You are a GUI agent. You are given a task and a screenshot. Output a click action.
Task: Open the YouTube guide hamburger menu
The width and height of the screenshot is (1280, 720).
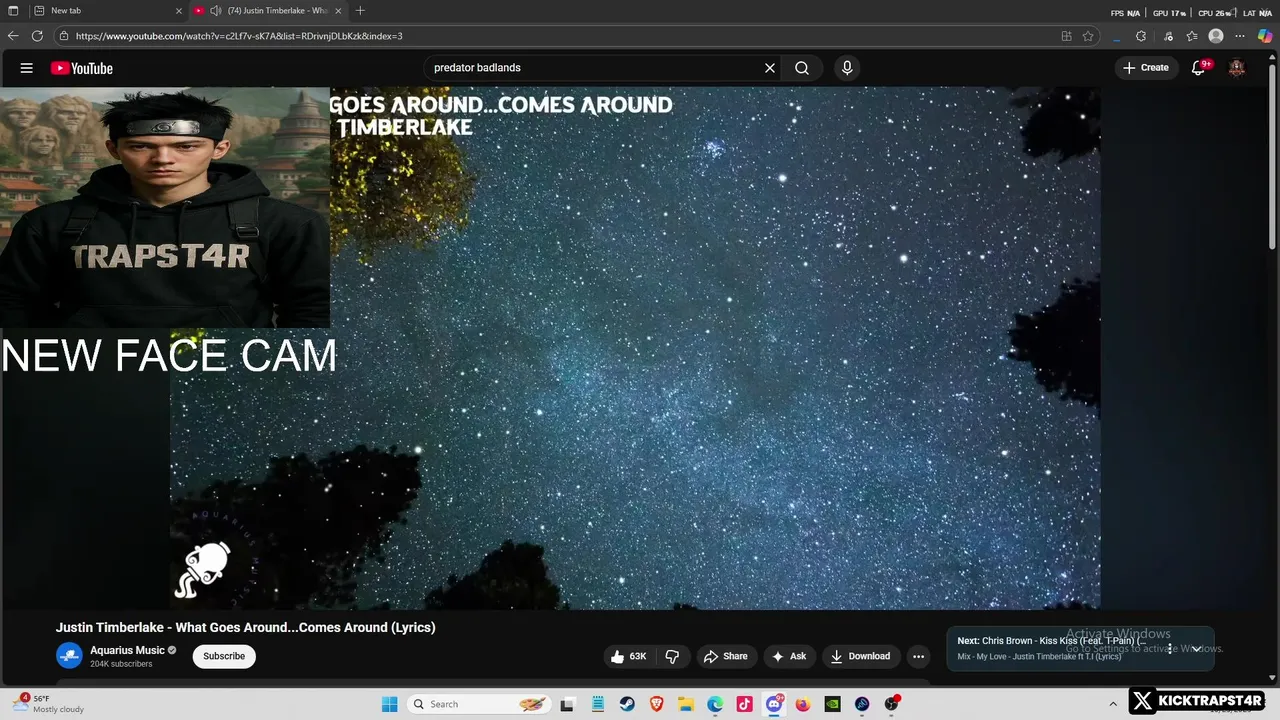pyautogui.click(x=27, y=68)
